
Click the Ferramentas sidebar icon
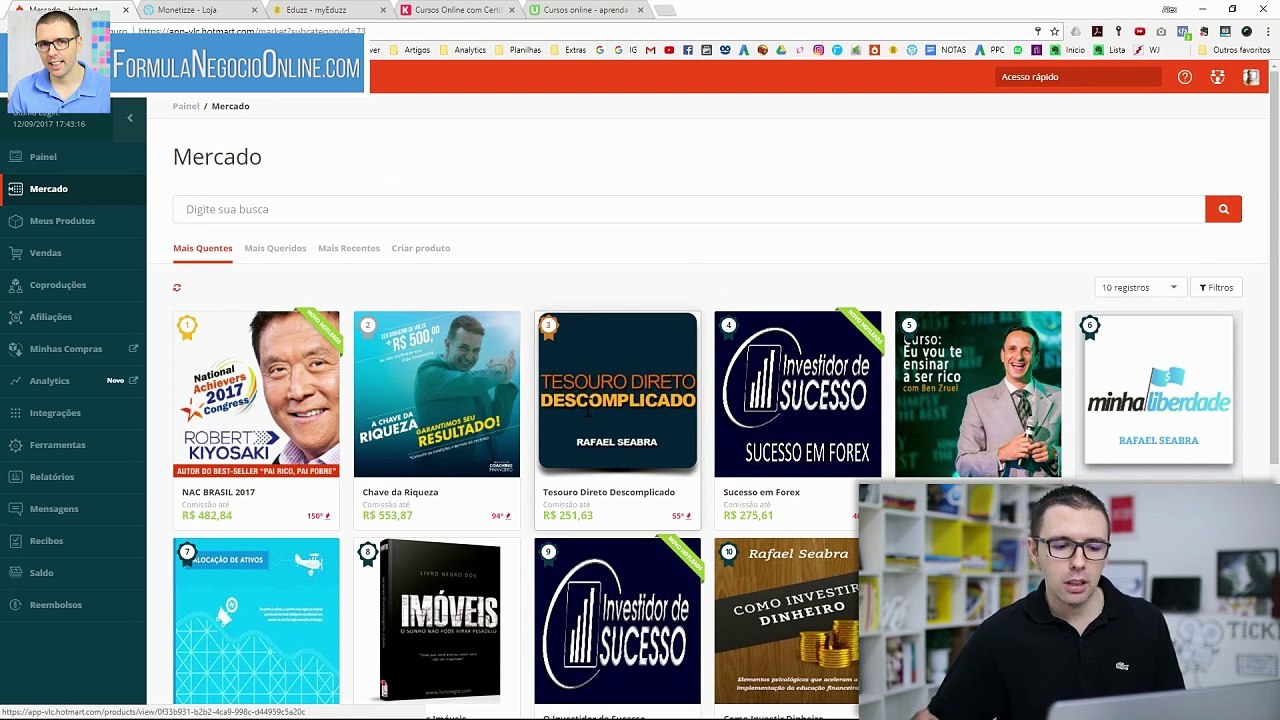coord(15,445)
